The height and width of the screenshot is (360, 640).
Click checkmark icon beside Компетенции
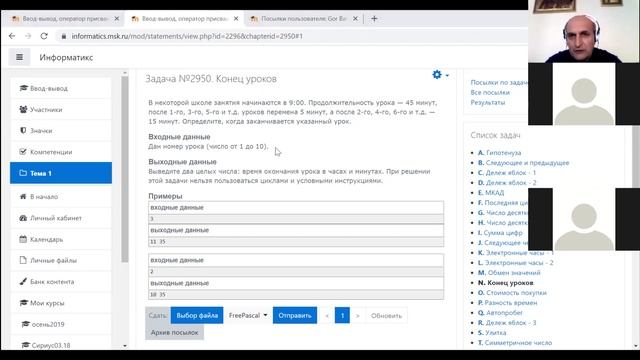23,152
